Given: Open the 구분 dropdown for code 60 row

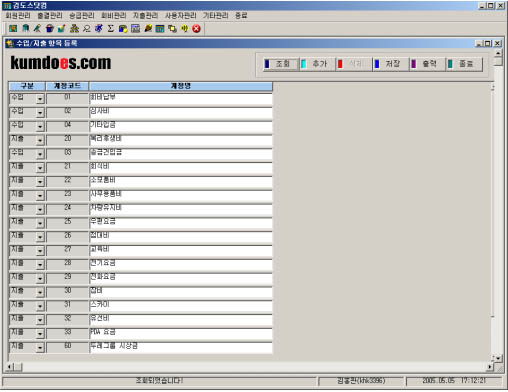Looking at the screenshot, I should pos(40,348).
